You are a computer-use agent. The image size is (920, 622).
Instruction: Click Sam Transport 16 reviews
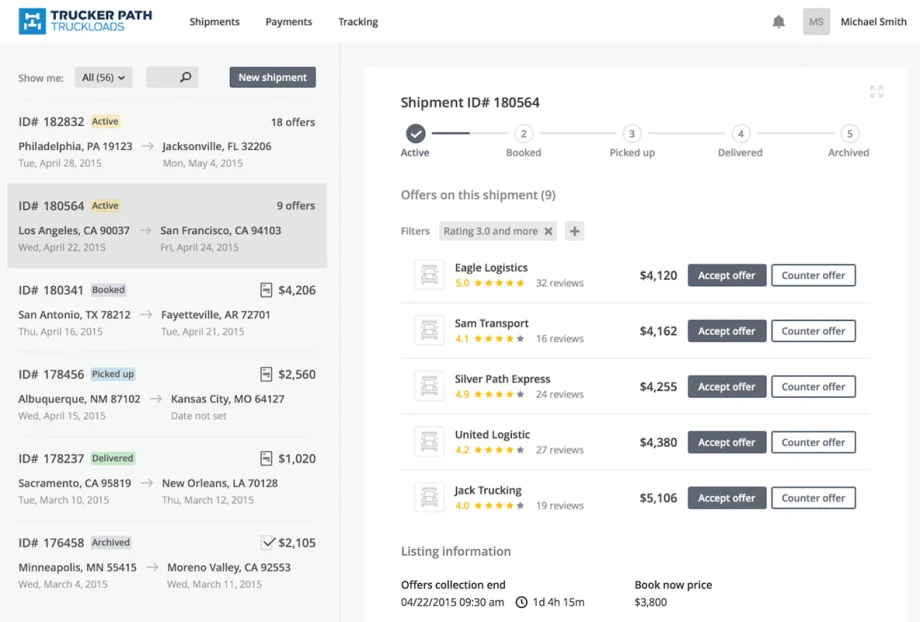[560, 339]
